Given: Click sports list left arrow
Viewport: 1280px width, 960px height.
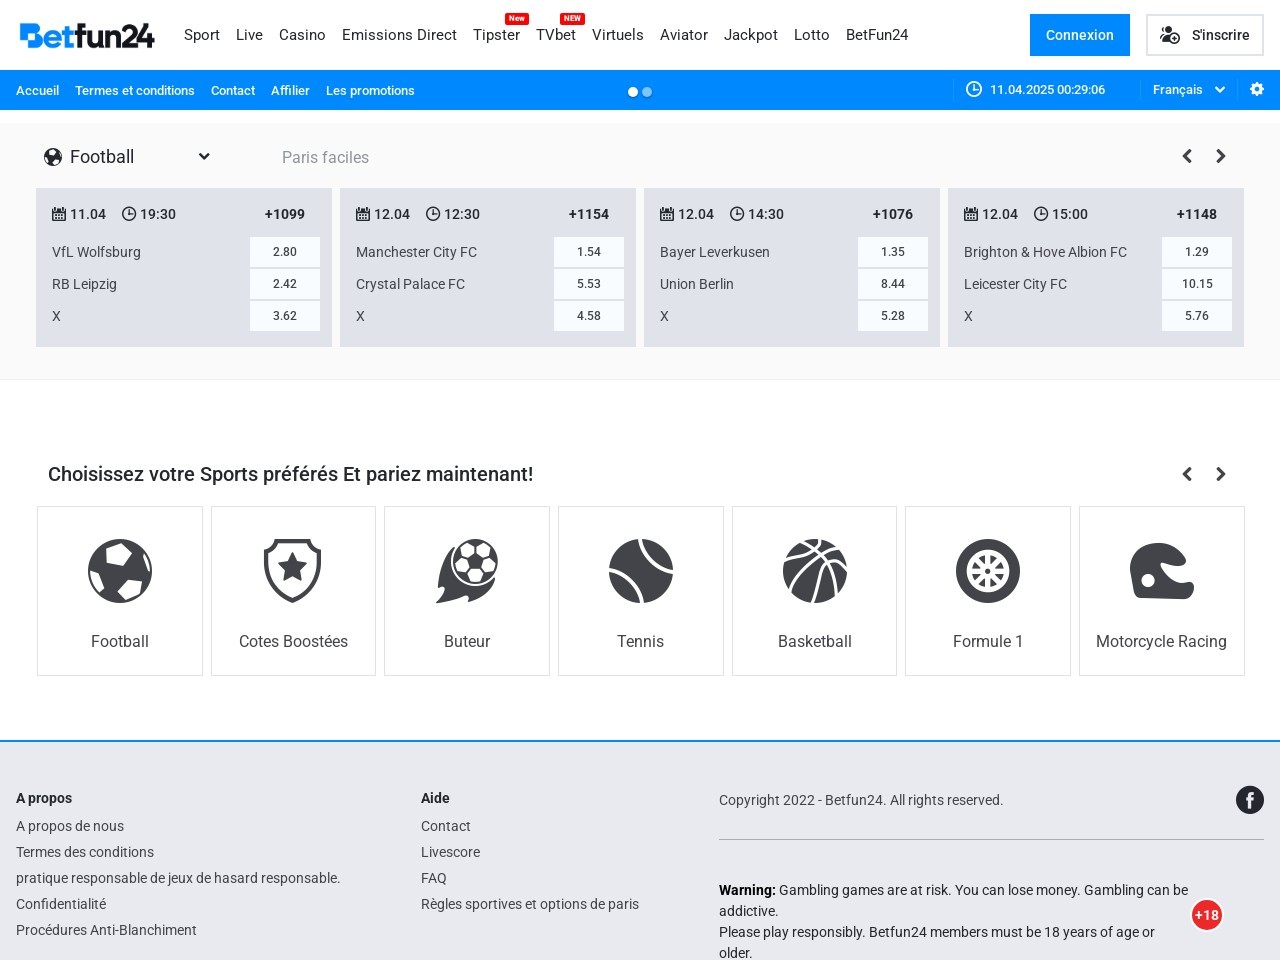Looking at the screenshot, I should pos(1187,474).
